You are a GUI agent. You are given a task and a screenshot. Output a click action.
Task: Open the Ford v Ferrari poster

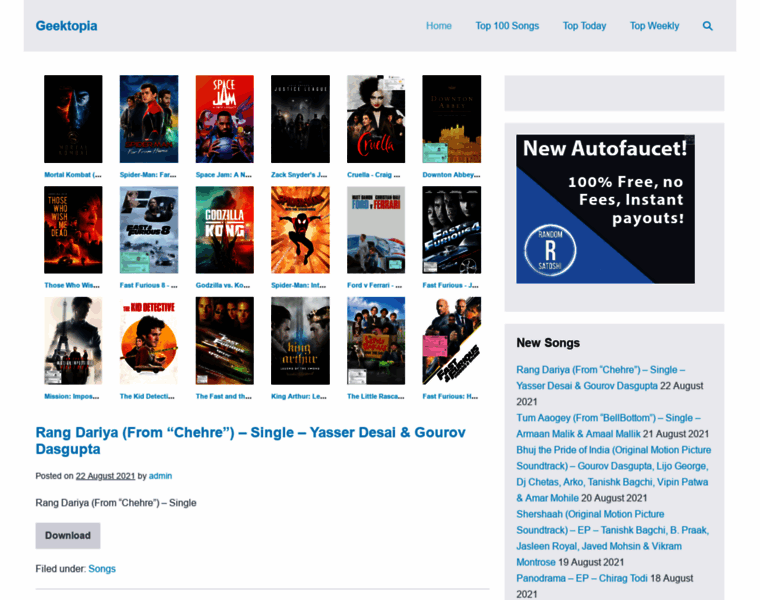pos(376,230)
